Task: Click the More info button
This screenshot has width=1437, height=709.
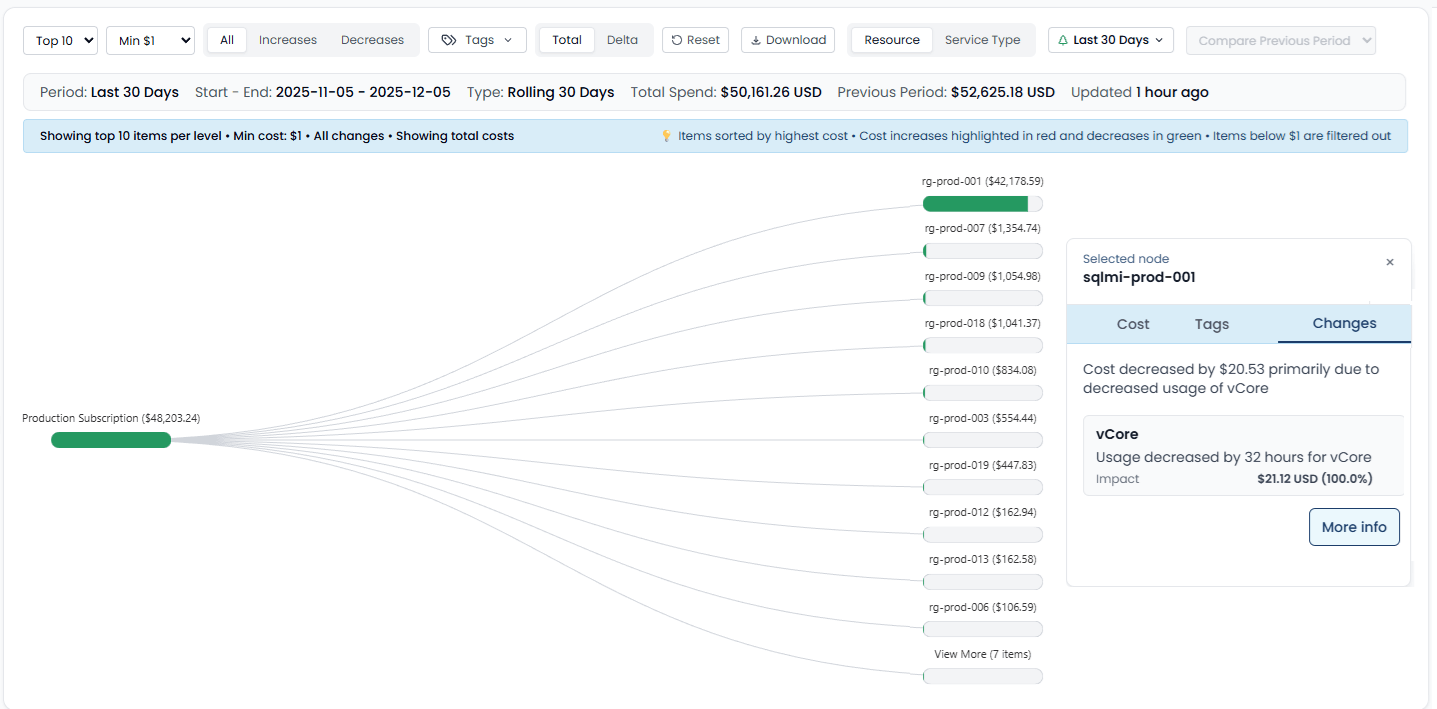Action: pos(1354,527)
